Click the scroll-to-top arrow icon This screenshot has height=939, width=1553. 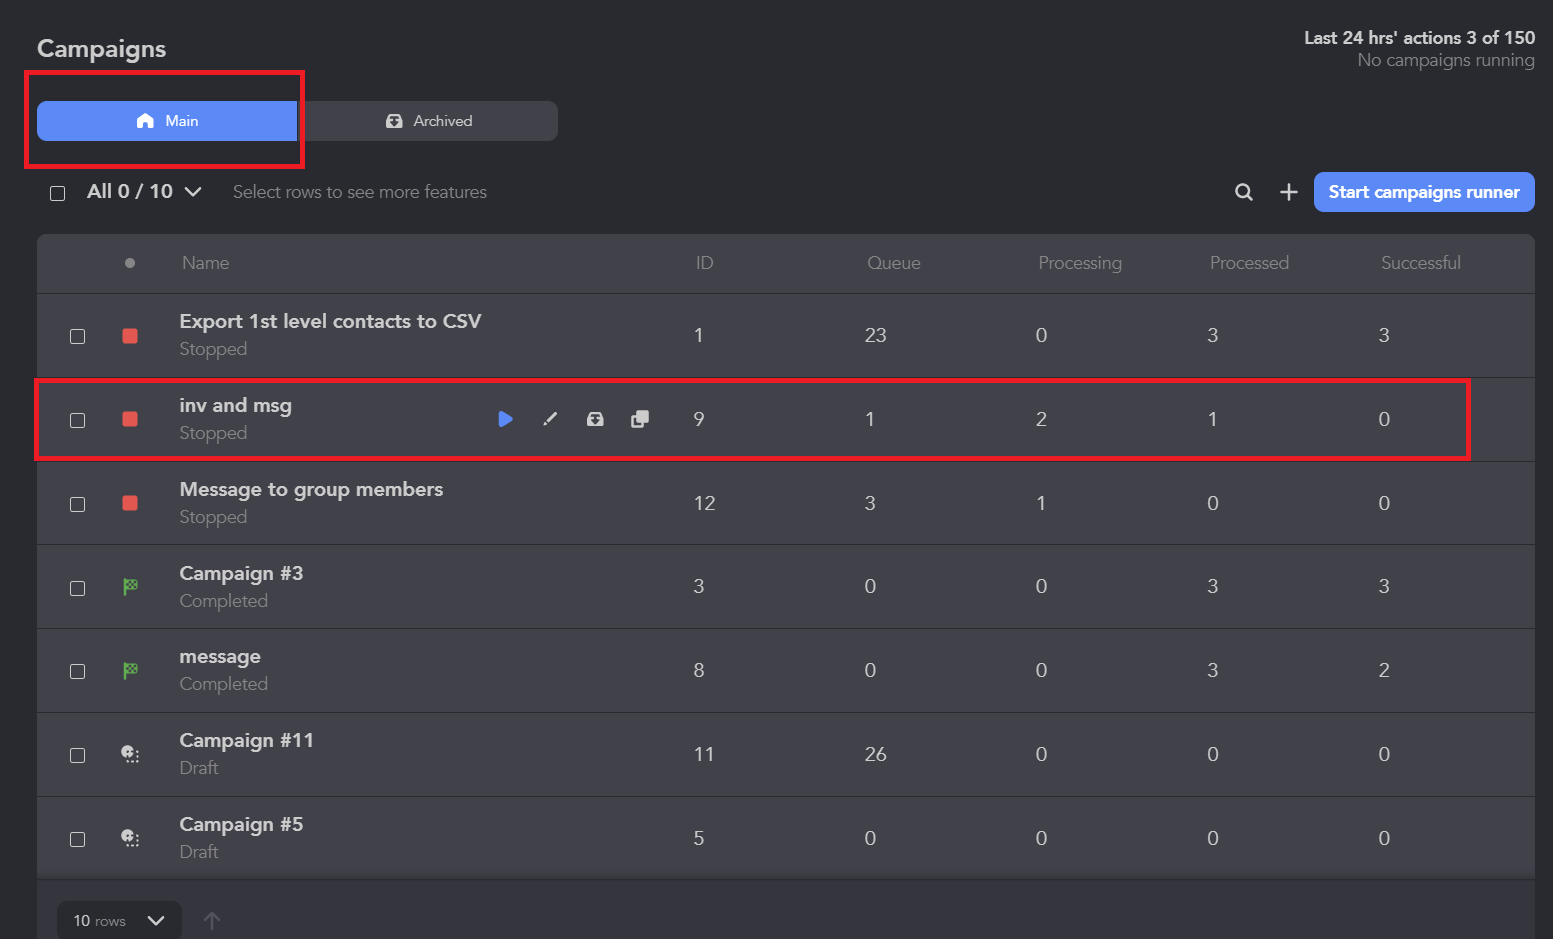(212, 920)
